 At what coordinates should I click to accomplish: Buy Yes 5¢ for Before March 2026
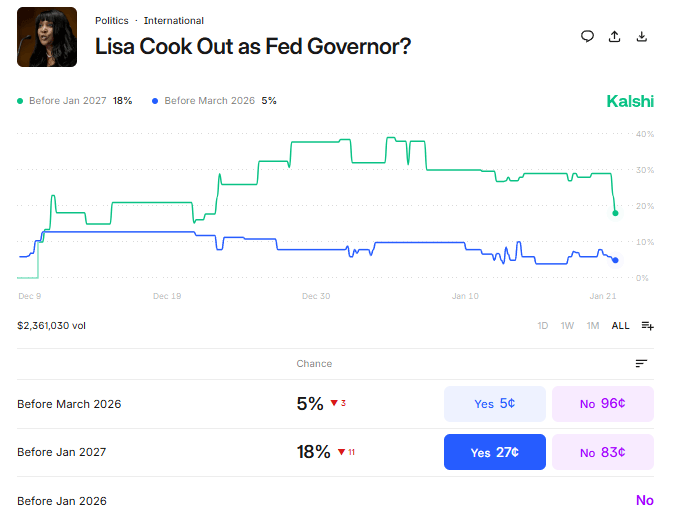pos(495,404)
